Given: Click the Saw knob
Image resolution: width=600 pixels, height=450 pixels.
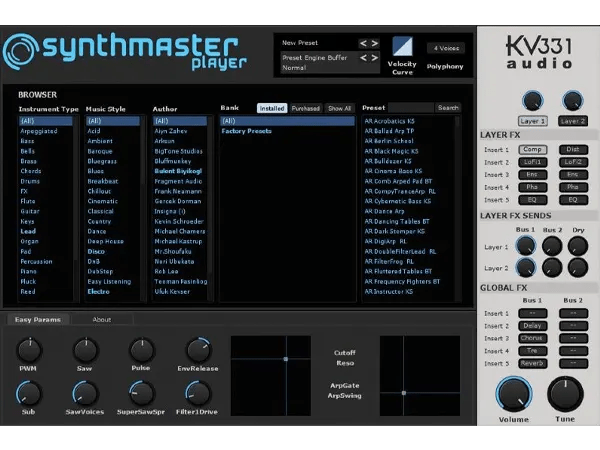Looking at the screenshot, I should 85,350.
